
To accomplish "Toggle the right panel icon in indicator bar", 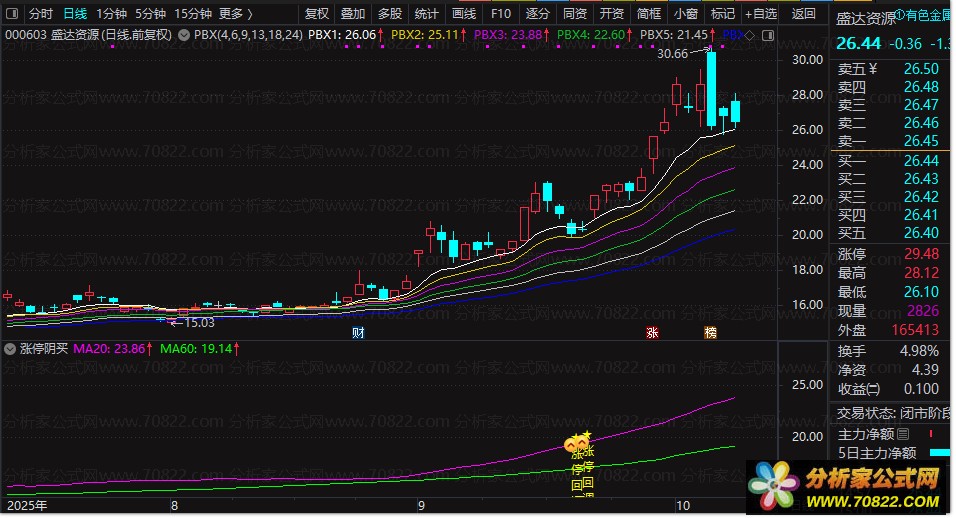I will point(768,35).
